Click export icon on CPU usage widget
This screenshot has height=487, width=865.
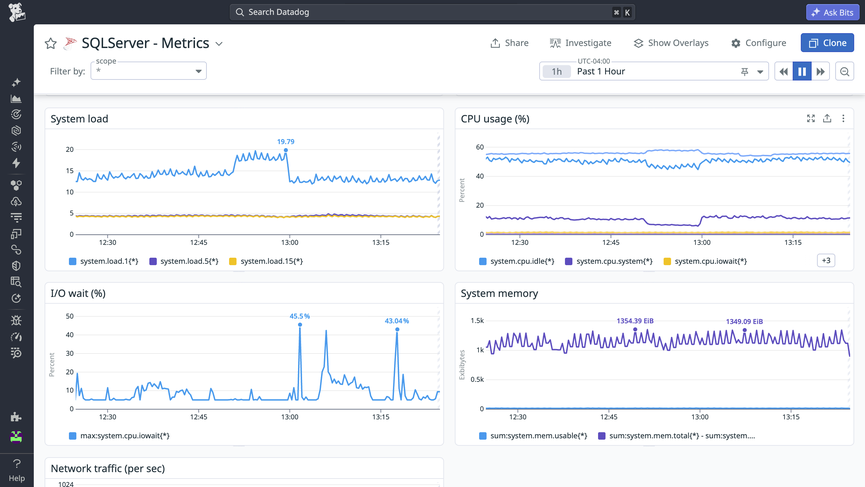(x=827, y=119)
